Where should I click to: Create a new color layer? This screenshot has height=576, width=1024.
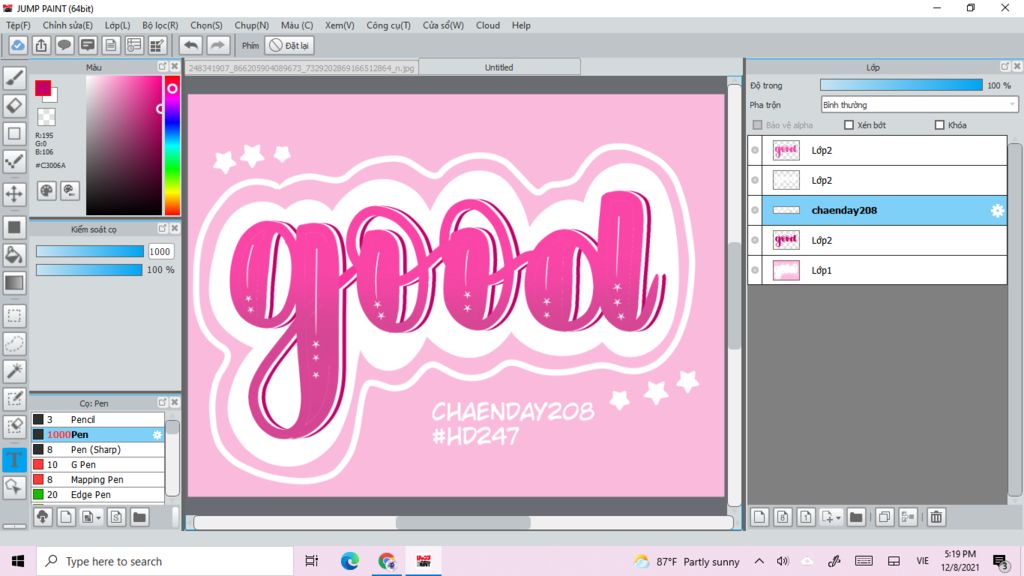click(760, 517)
